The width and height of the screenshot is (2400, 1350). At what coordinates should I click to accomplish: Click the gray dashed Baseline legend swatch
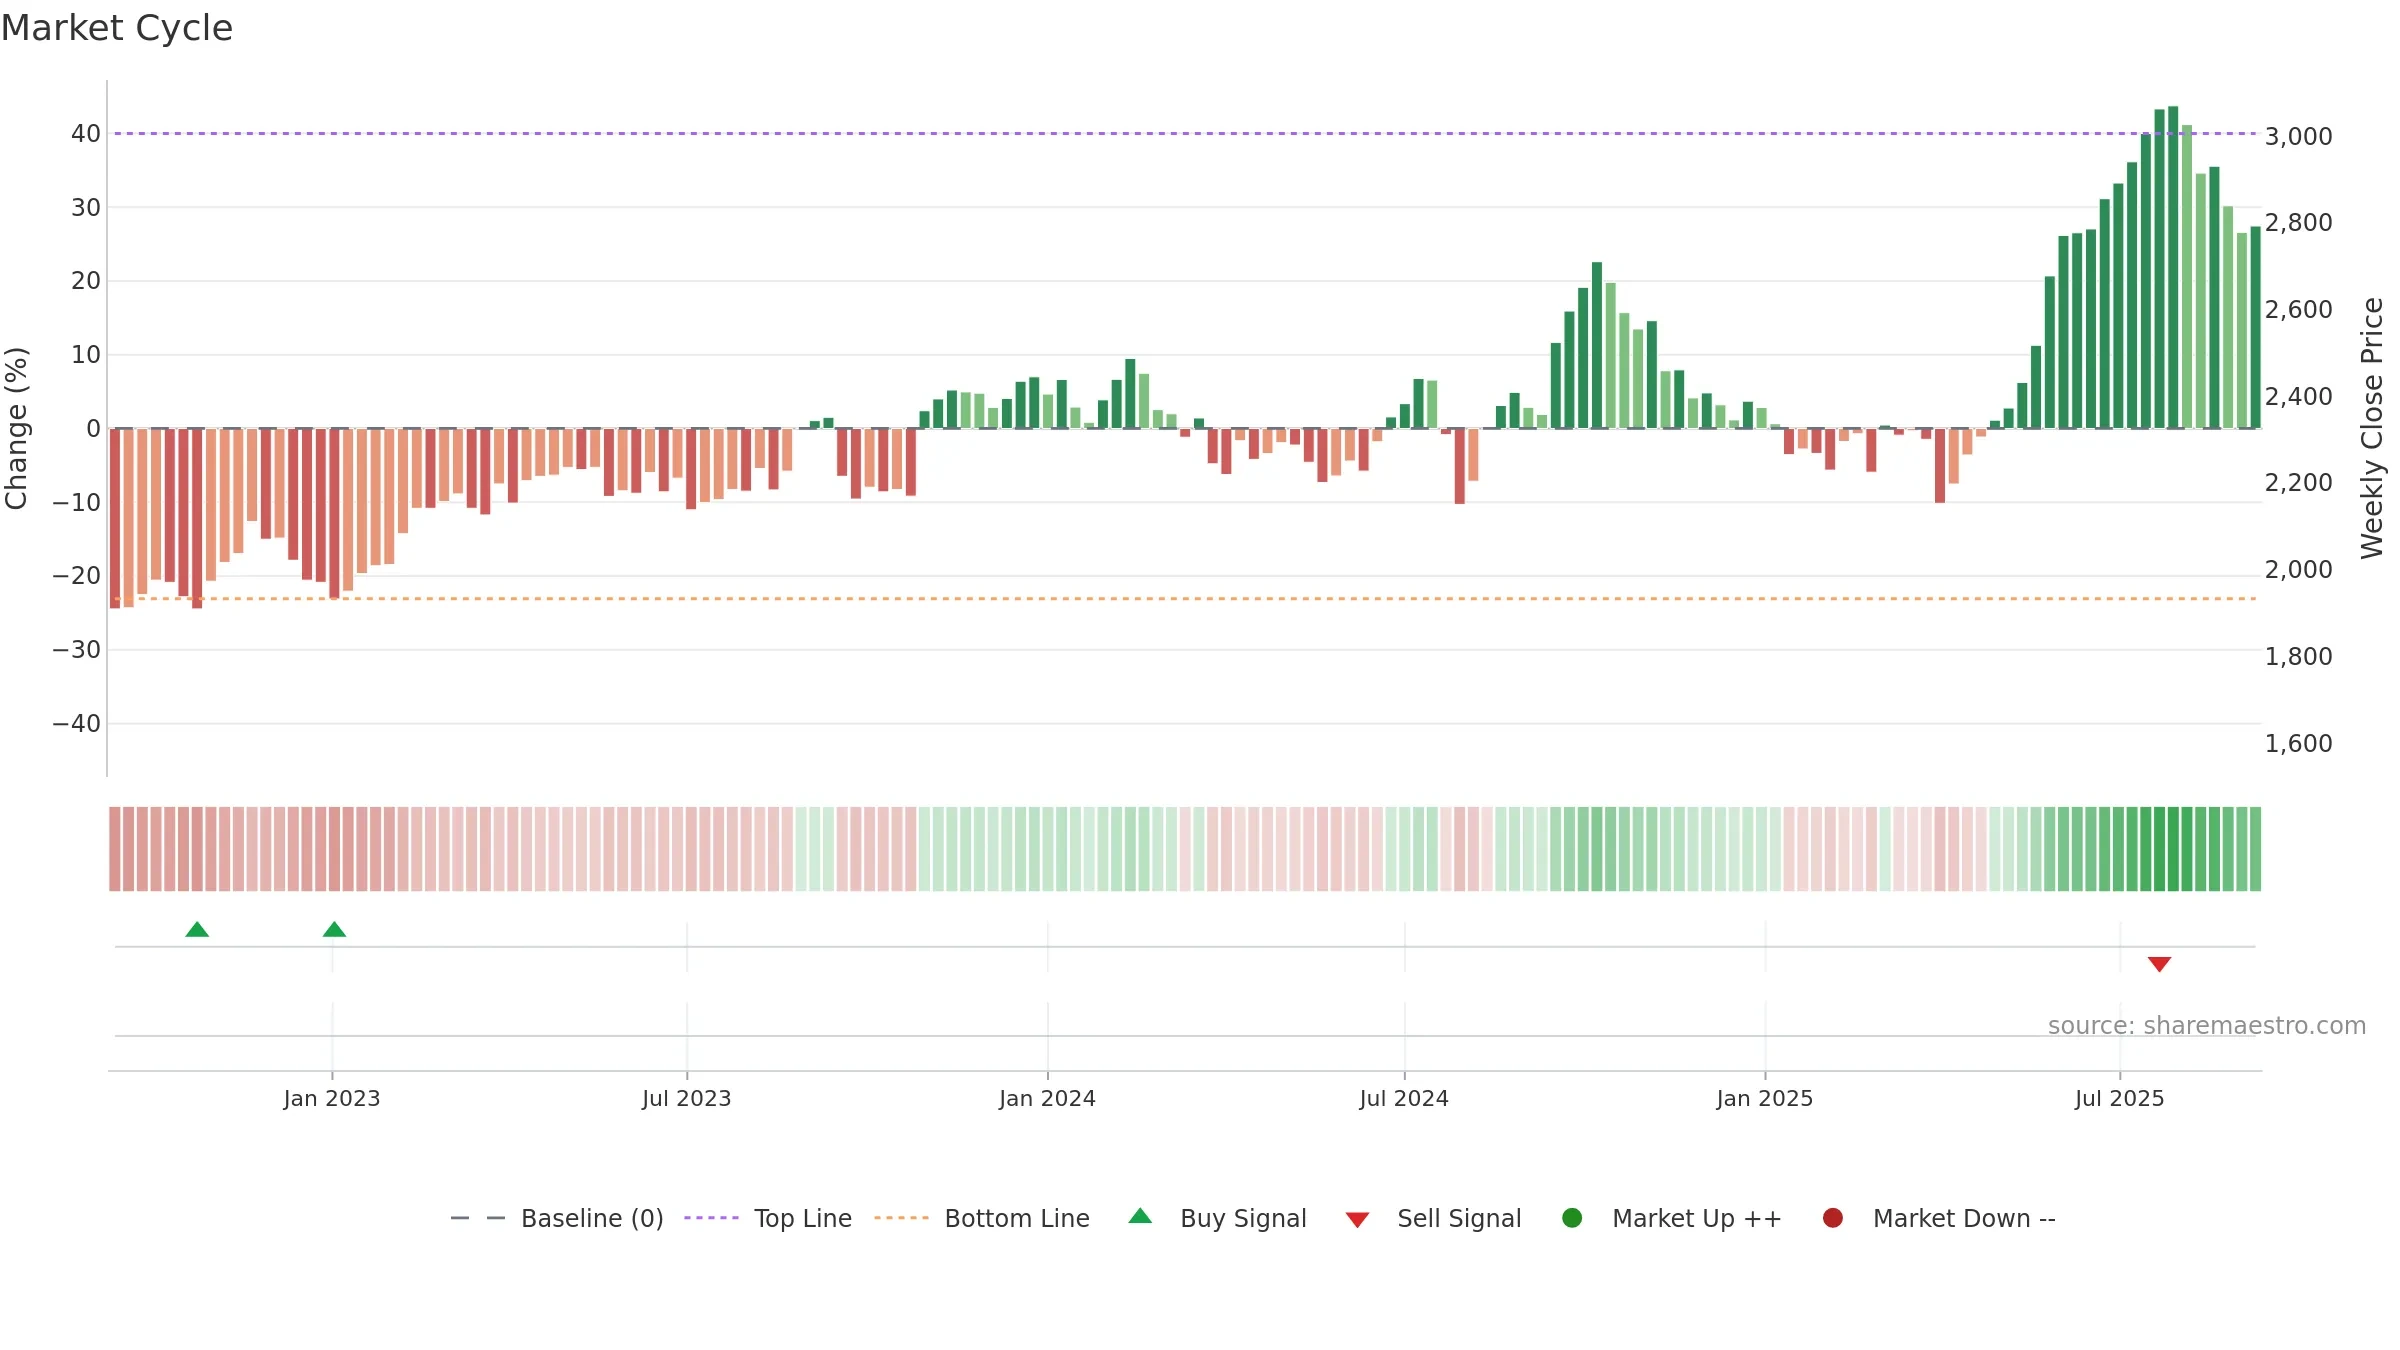pyautogui.click(x=478, y=1218)
